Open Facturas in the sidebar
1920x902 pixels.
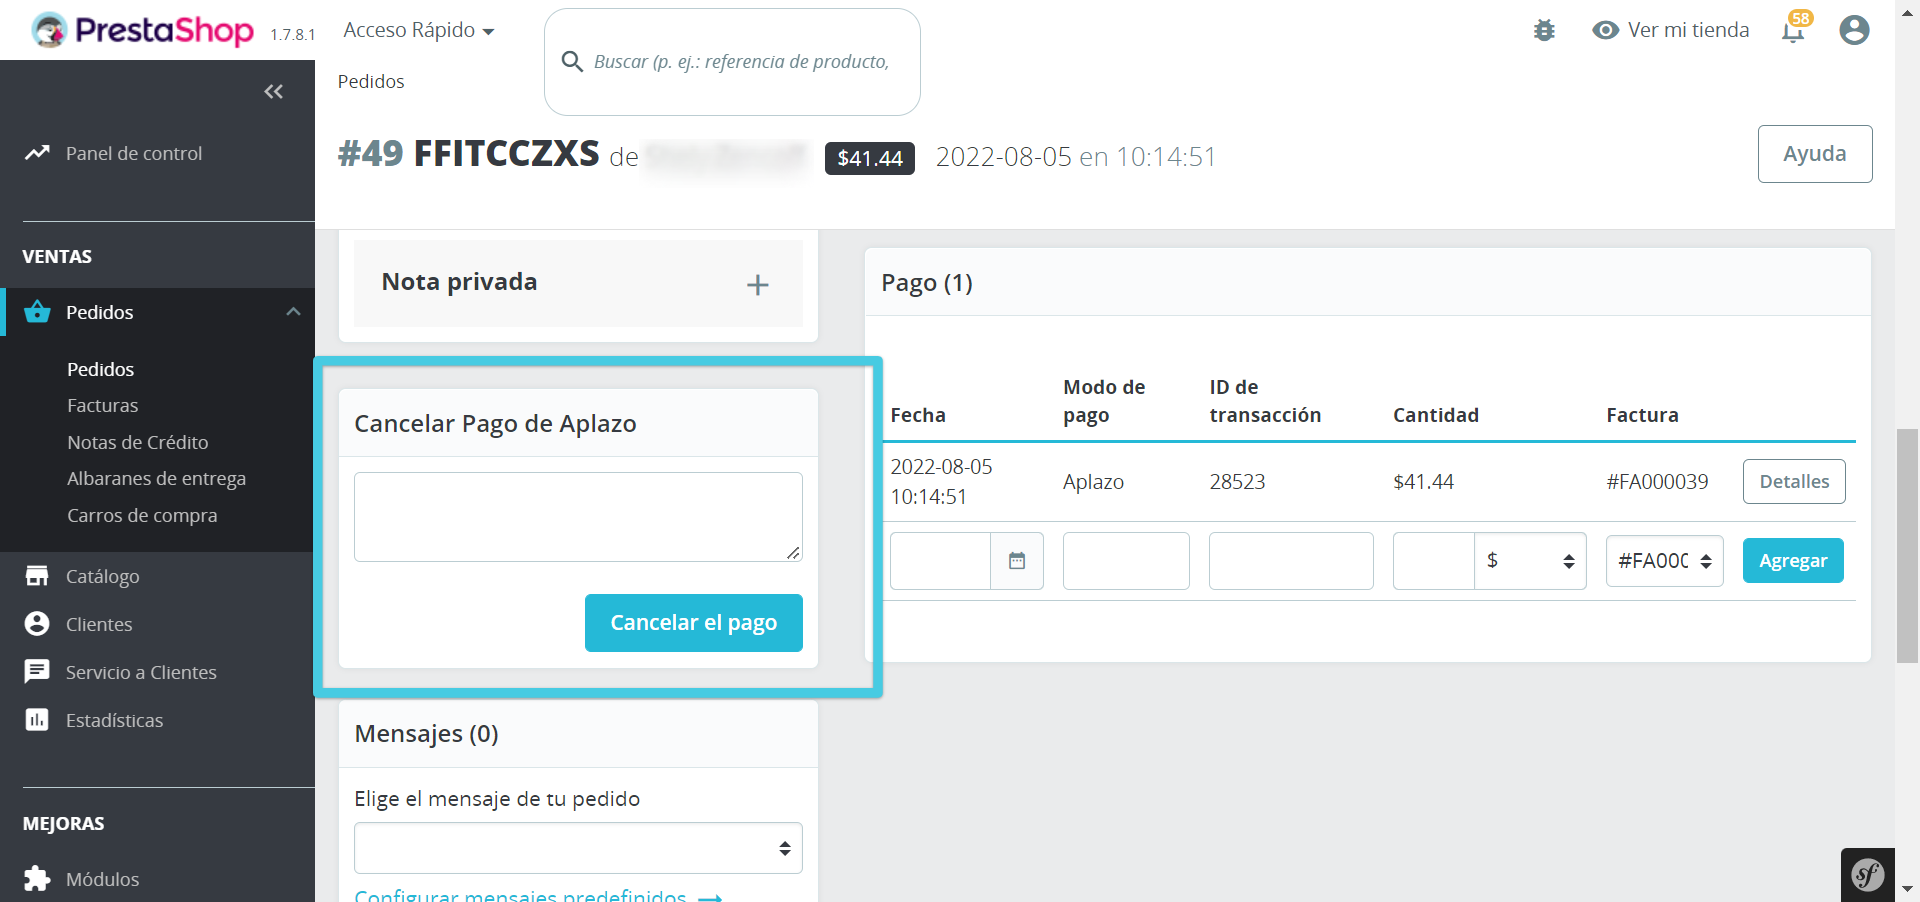coord(102,405)
